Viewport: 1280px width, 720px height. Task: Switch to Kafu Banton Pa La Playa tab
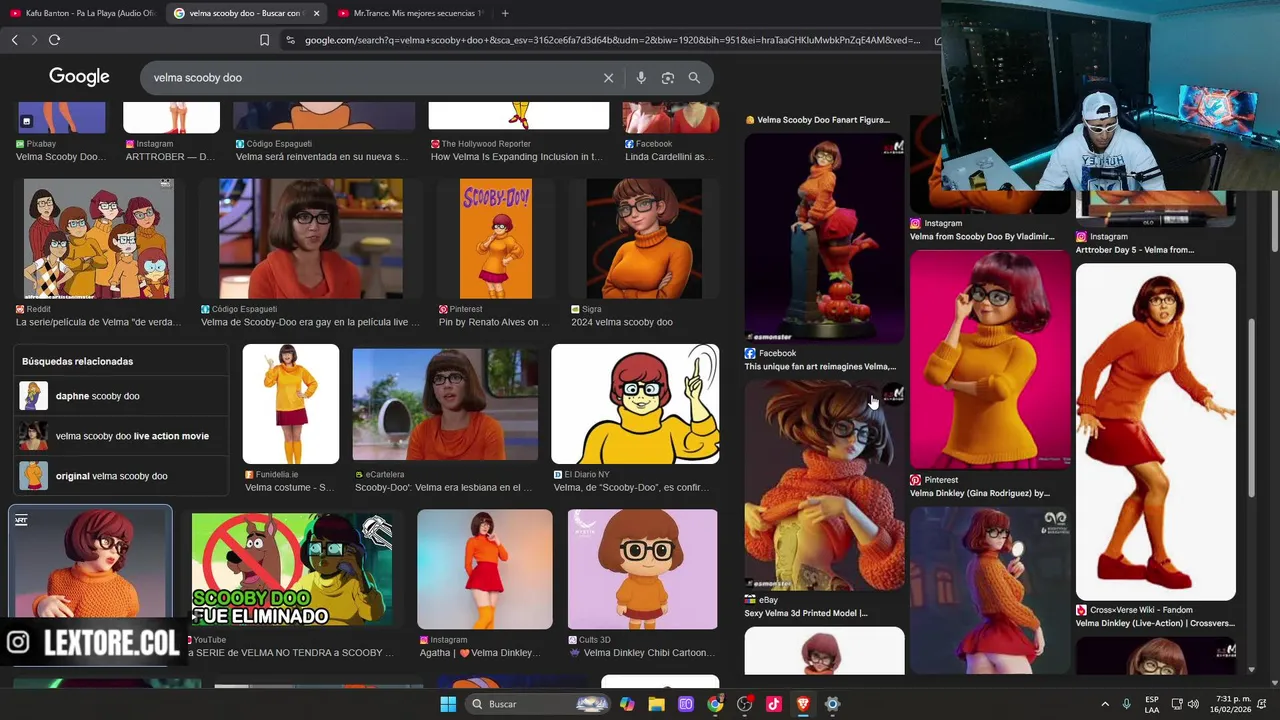[84, 13]
